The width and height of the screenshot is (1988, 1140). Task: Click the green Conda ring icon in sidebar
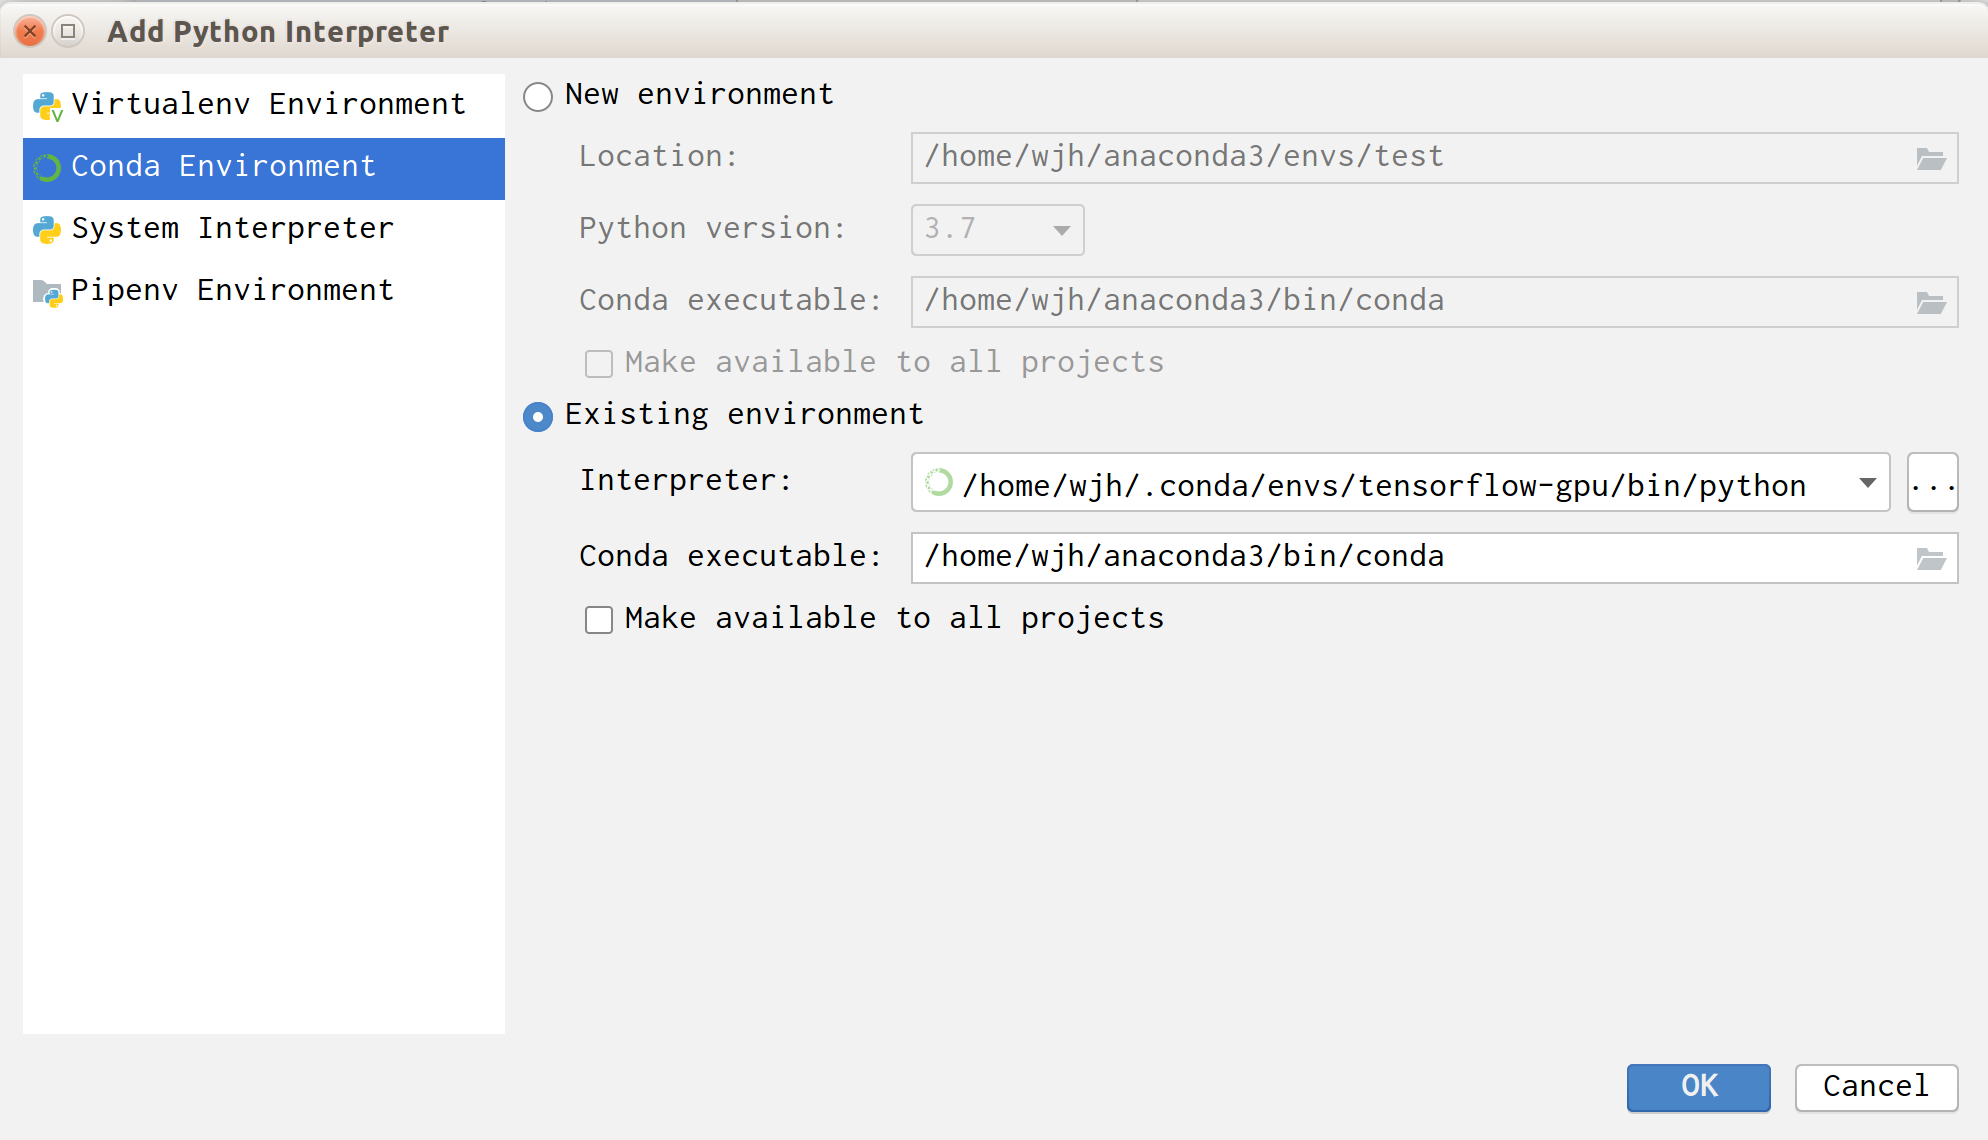click(47, 167)
